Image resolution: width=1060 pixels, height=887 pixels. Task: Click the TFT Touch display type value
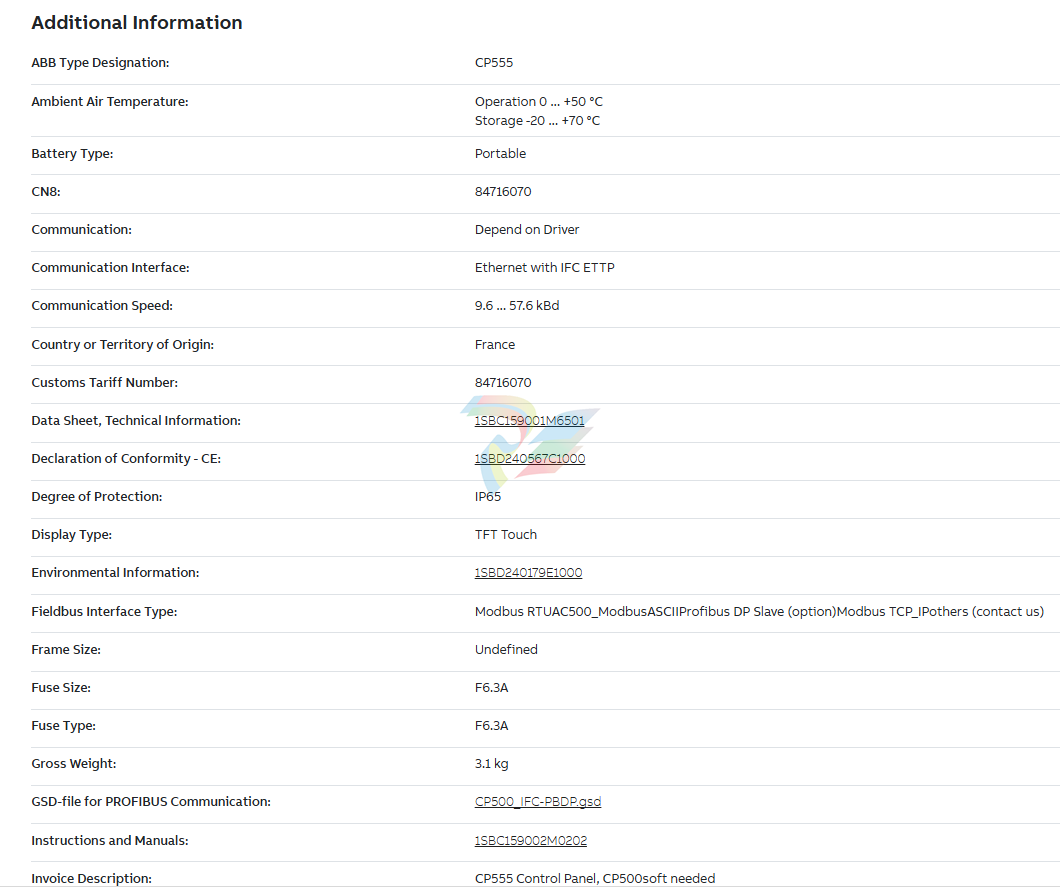[x=506, y=535]
